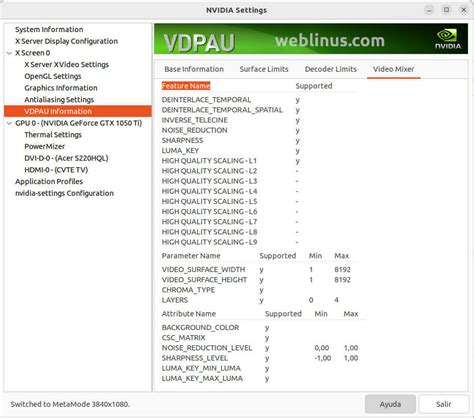The height and width of the screenshot is (418, 474).
Task: Click the Salir quit button
Action: 444,404
